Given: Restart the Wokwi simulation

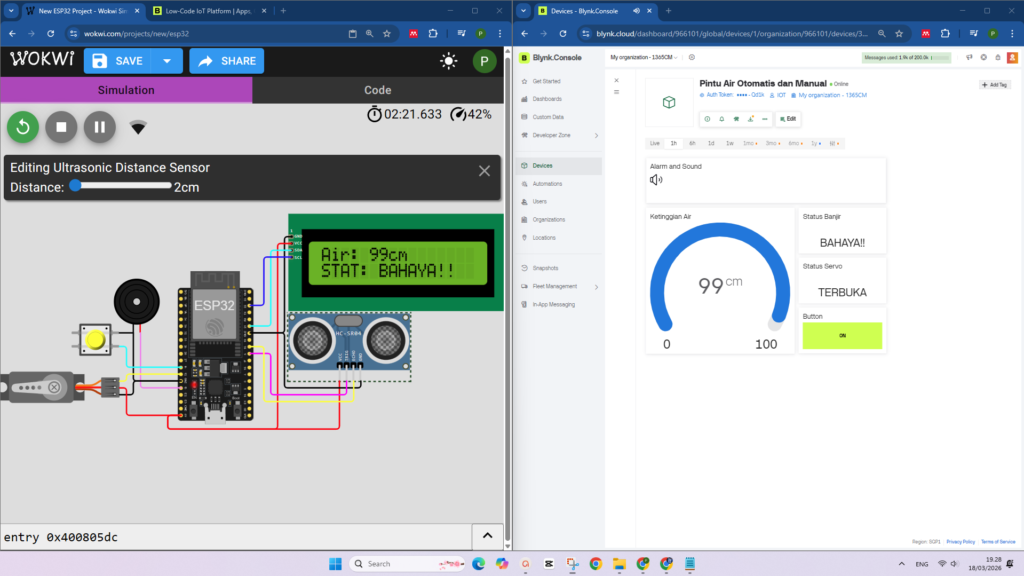Looking at the screenshot, I should [23, 127].
